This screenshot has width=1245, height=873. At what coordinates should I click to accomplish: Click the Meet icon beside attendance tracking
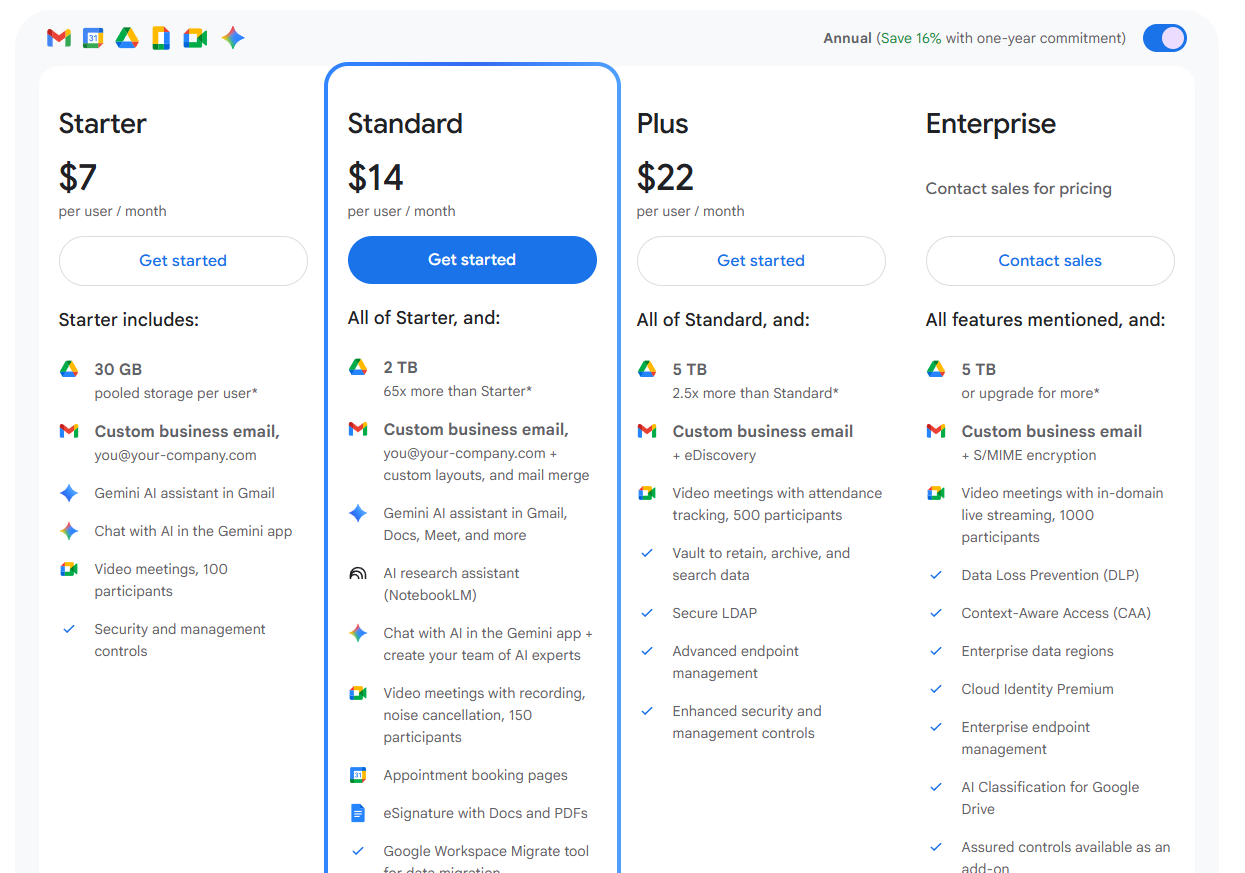647,493
